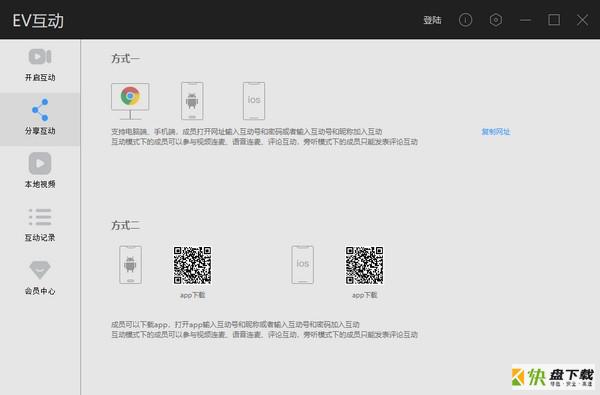Click app下载 label under iOS QR code
The height and width of the screenshot is (395, 600).
[364, 295]
